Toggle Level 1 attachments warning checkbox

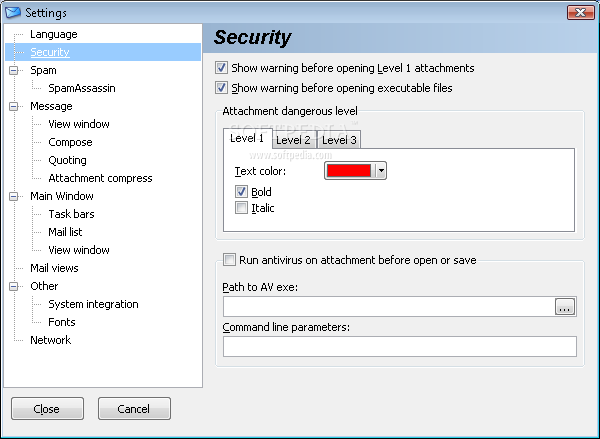(221, 68)
